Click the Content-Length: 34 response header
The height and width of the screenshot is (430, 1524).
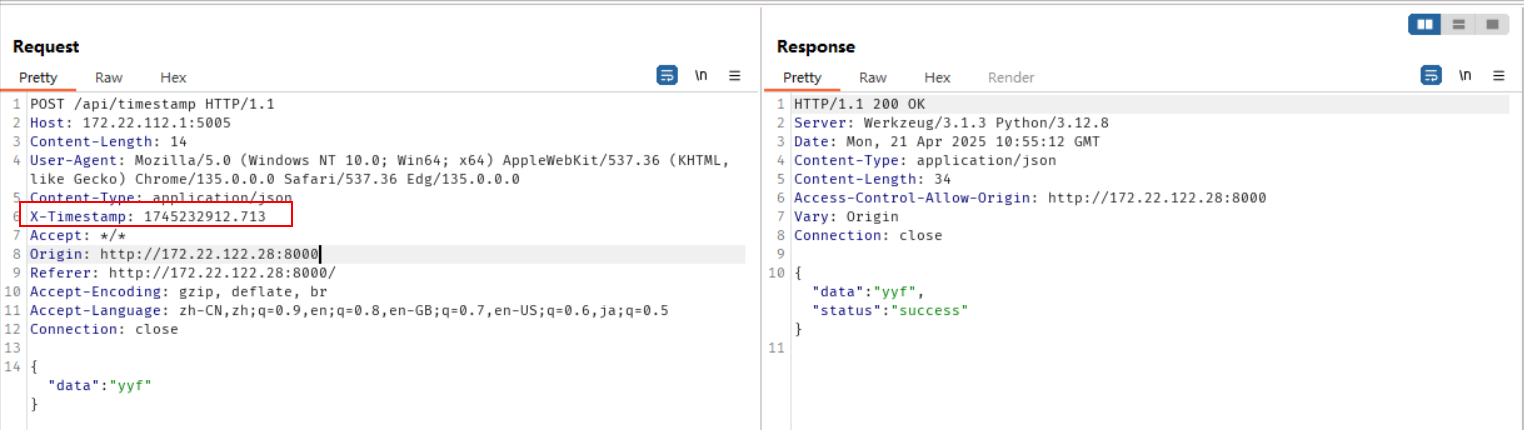872,179
